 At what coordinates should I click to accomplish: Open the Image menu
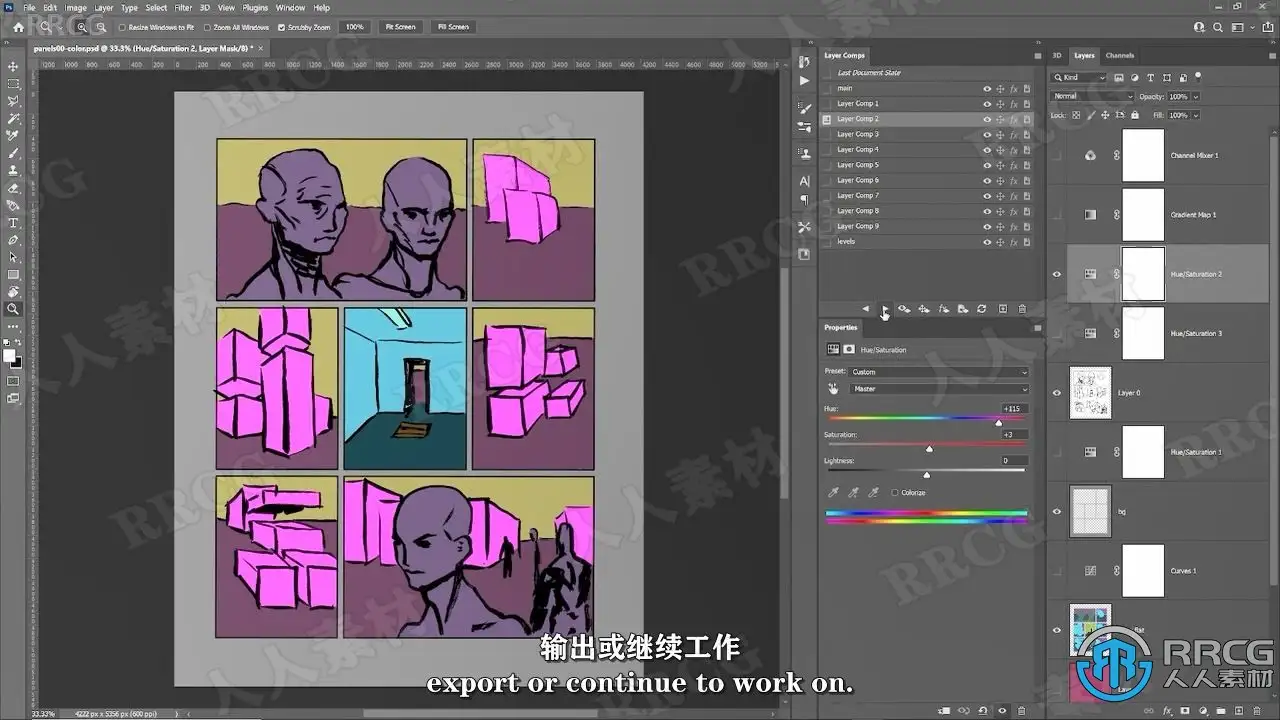point(76,7)
